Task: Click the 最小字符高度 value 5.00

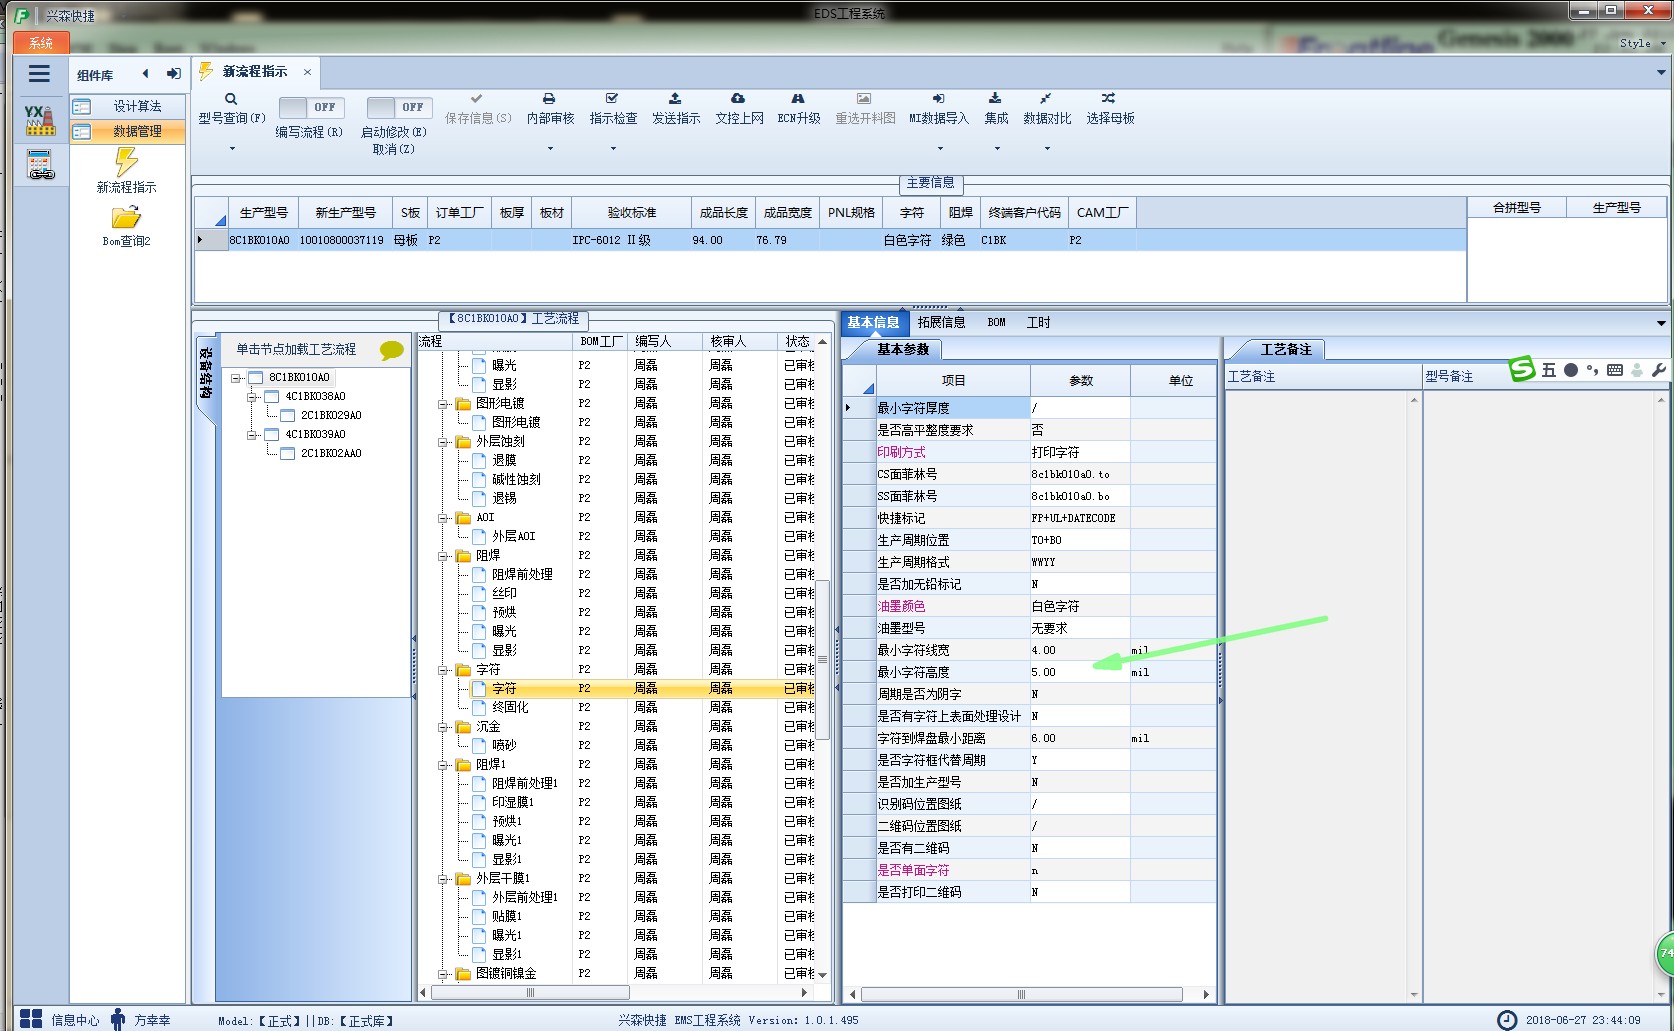Action: coord(1080,672)
